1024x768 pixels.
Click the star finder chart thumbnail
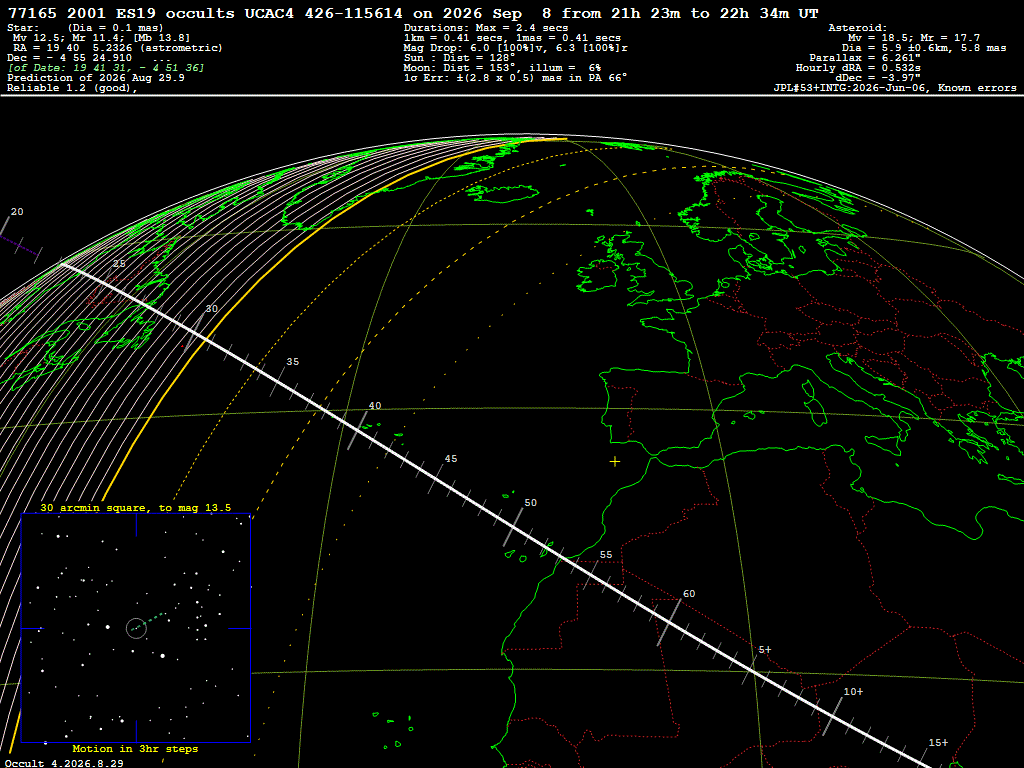[x=136, y=628]
